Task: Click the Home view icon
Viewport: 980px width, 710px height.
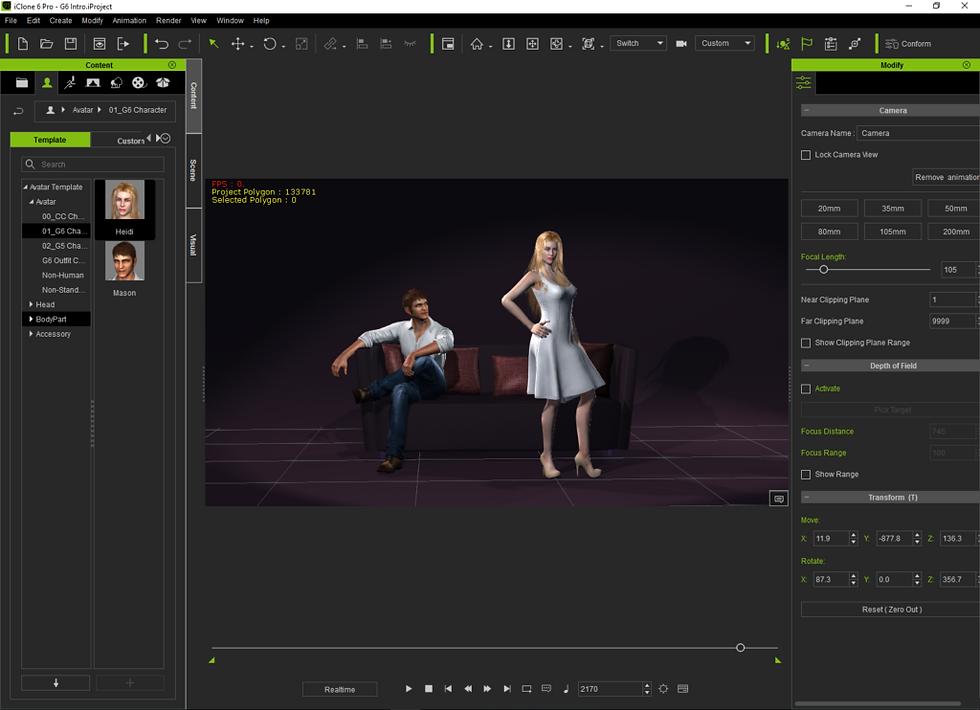Action: point(477,44)
